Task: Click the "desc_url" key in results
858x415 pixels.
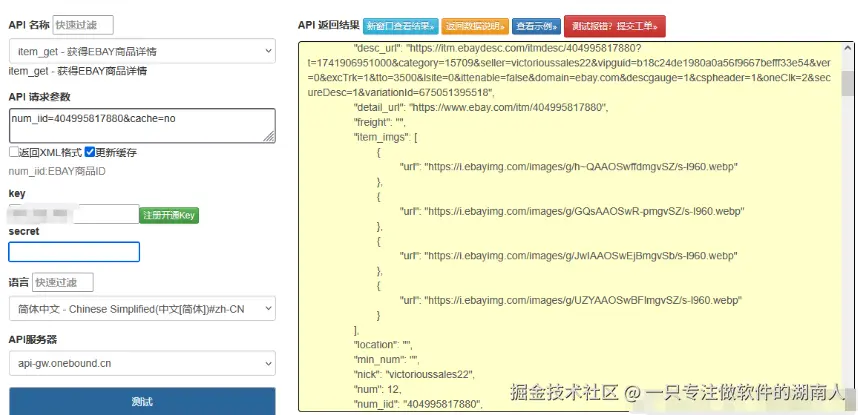Action: coord(378,48)
